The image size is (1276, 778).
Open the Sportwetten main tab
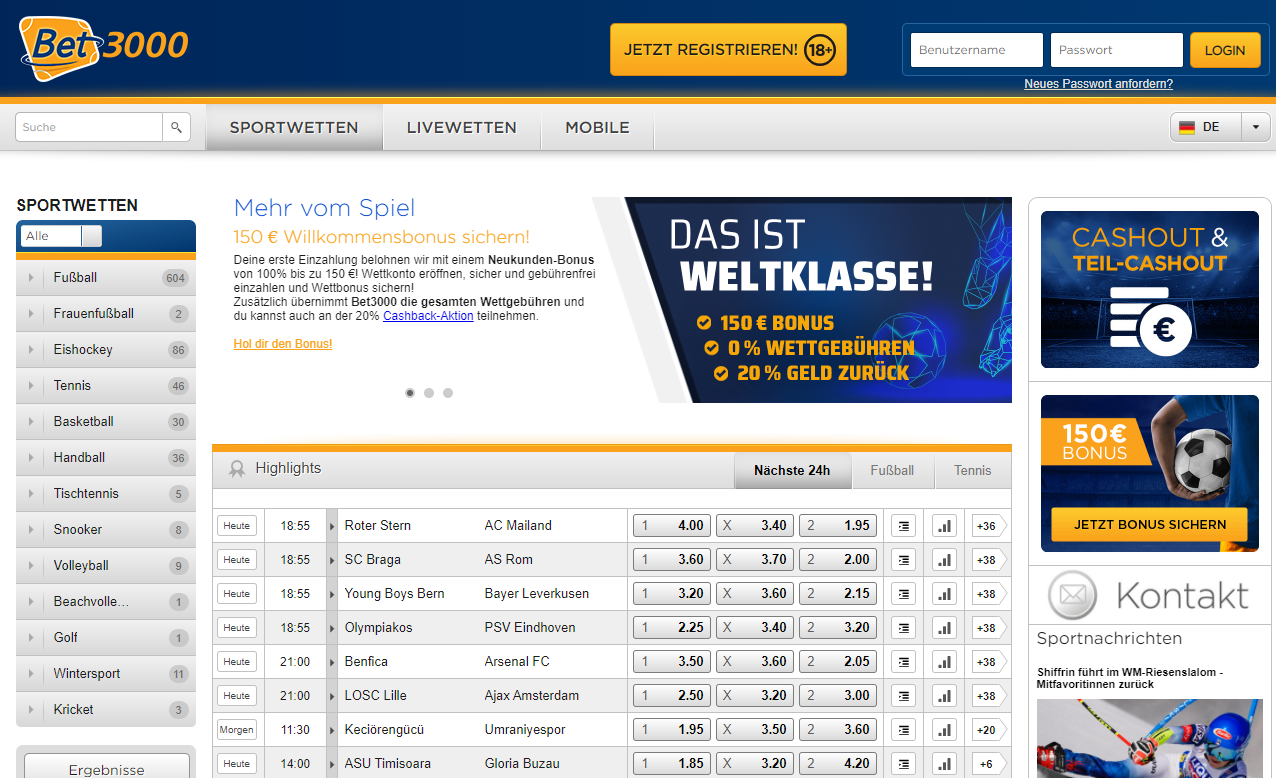tap(294, 128)
